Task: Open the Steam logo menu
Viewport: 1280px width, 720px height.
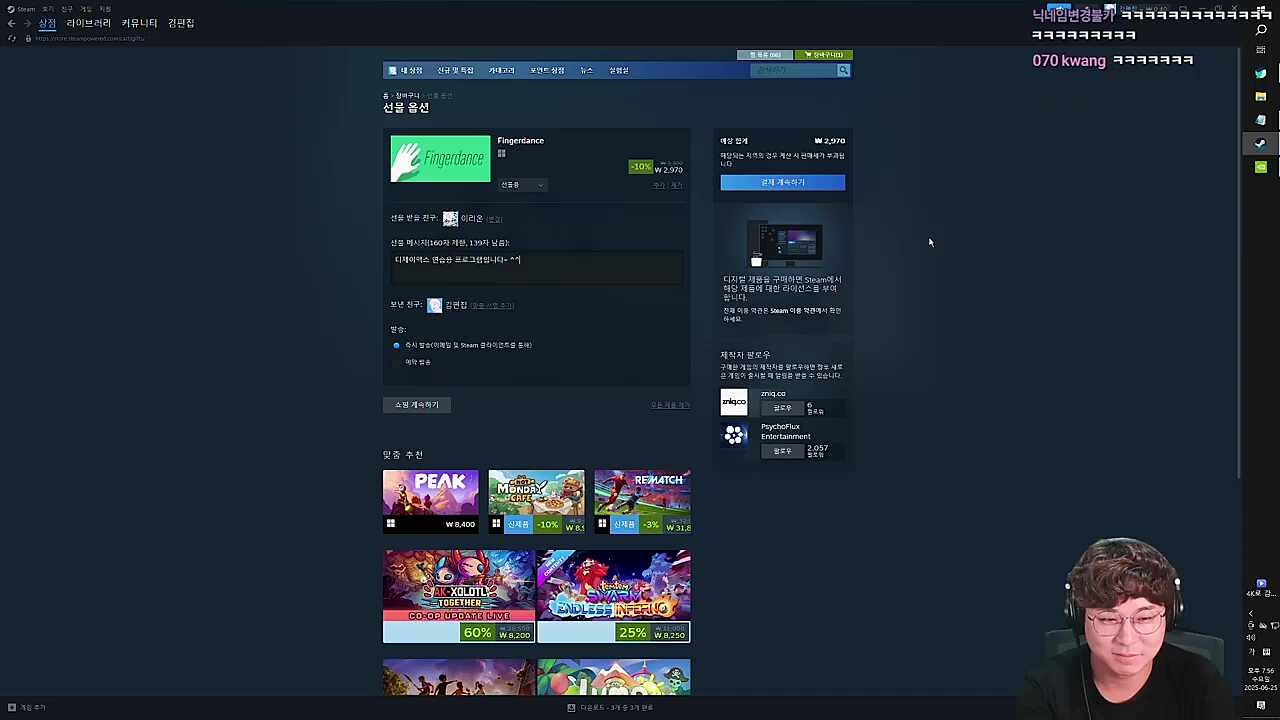Action: coord(20,9)
